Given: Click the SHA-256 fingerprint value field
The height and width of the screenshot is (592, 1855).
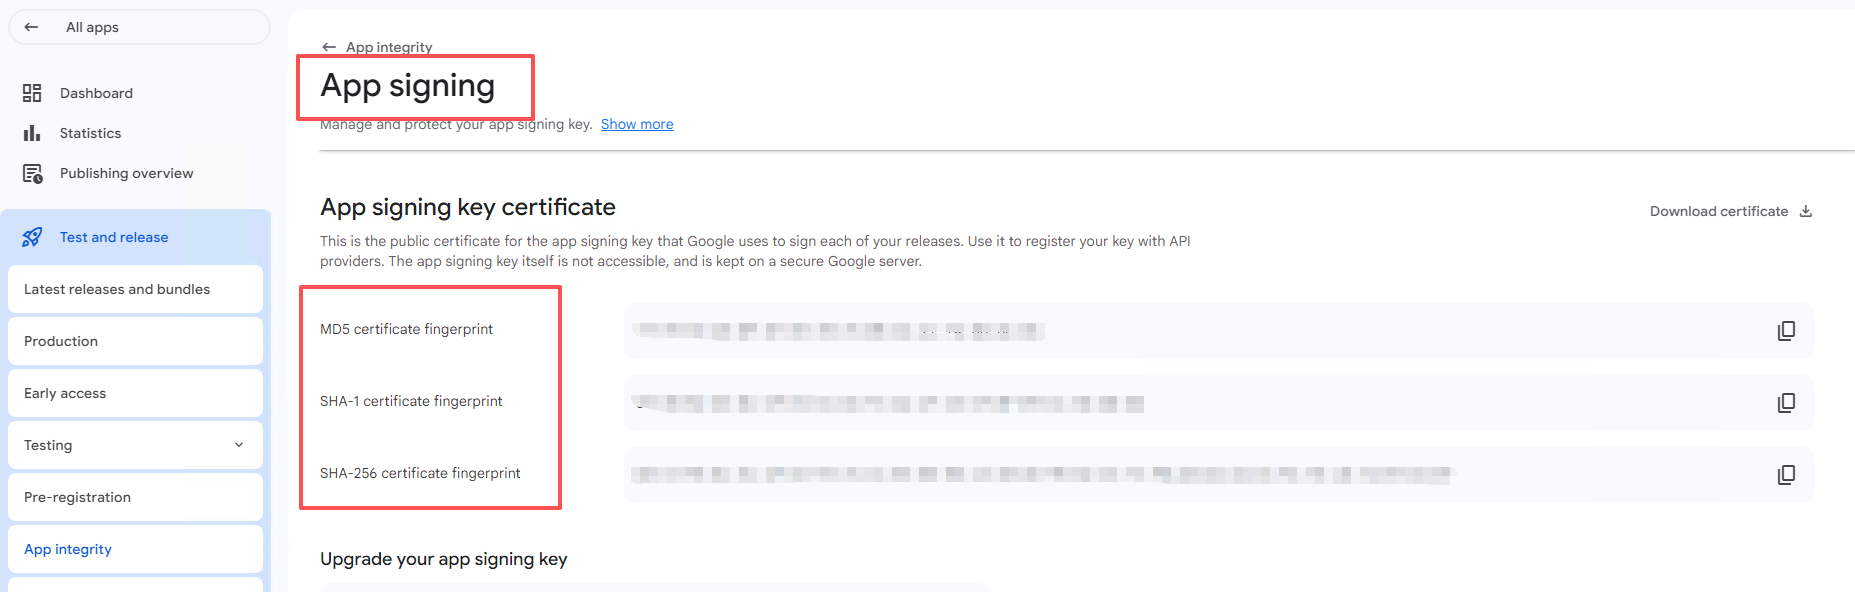Looking at the screenshot, I should pos(1040,475).
